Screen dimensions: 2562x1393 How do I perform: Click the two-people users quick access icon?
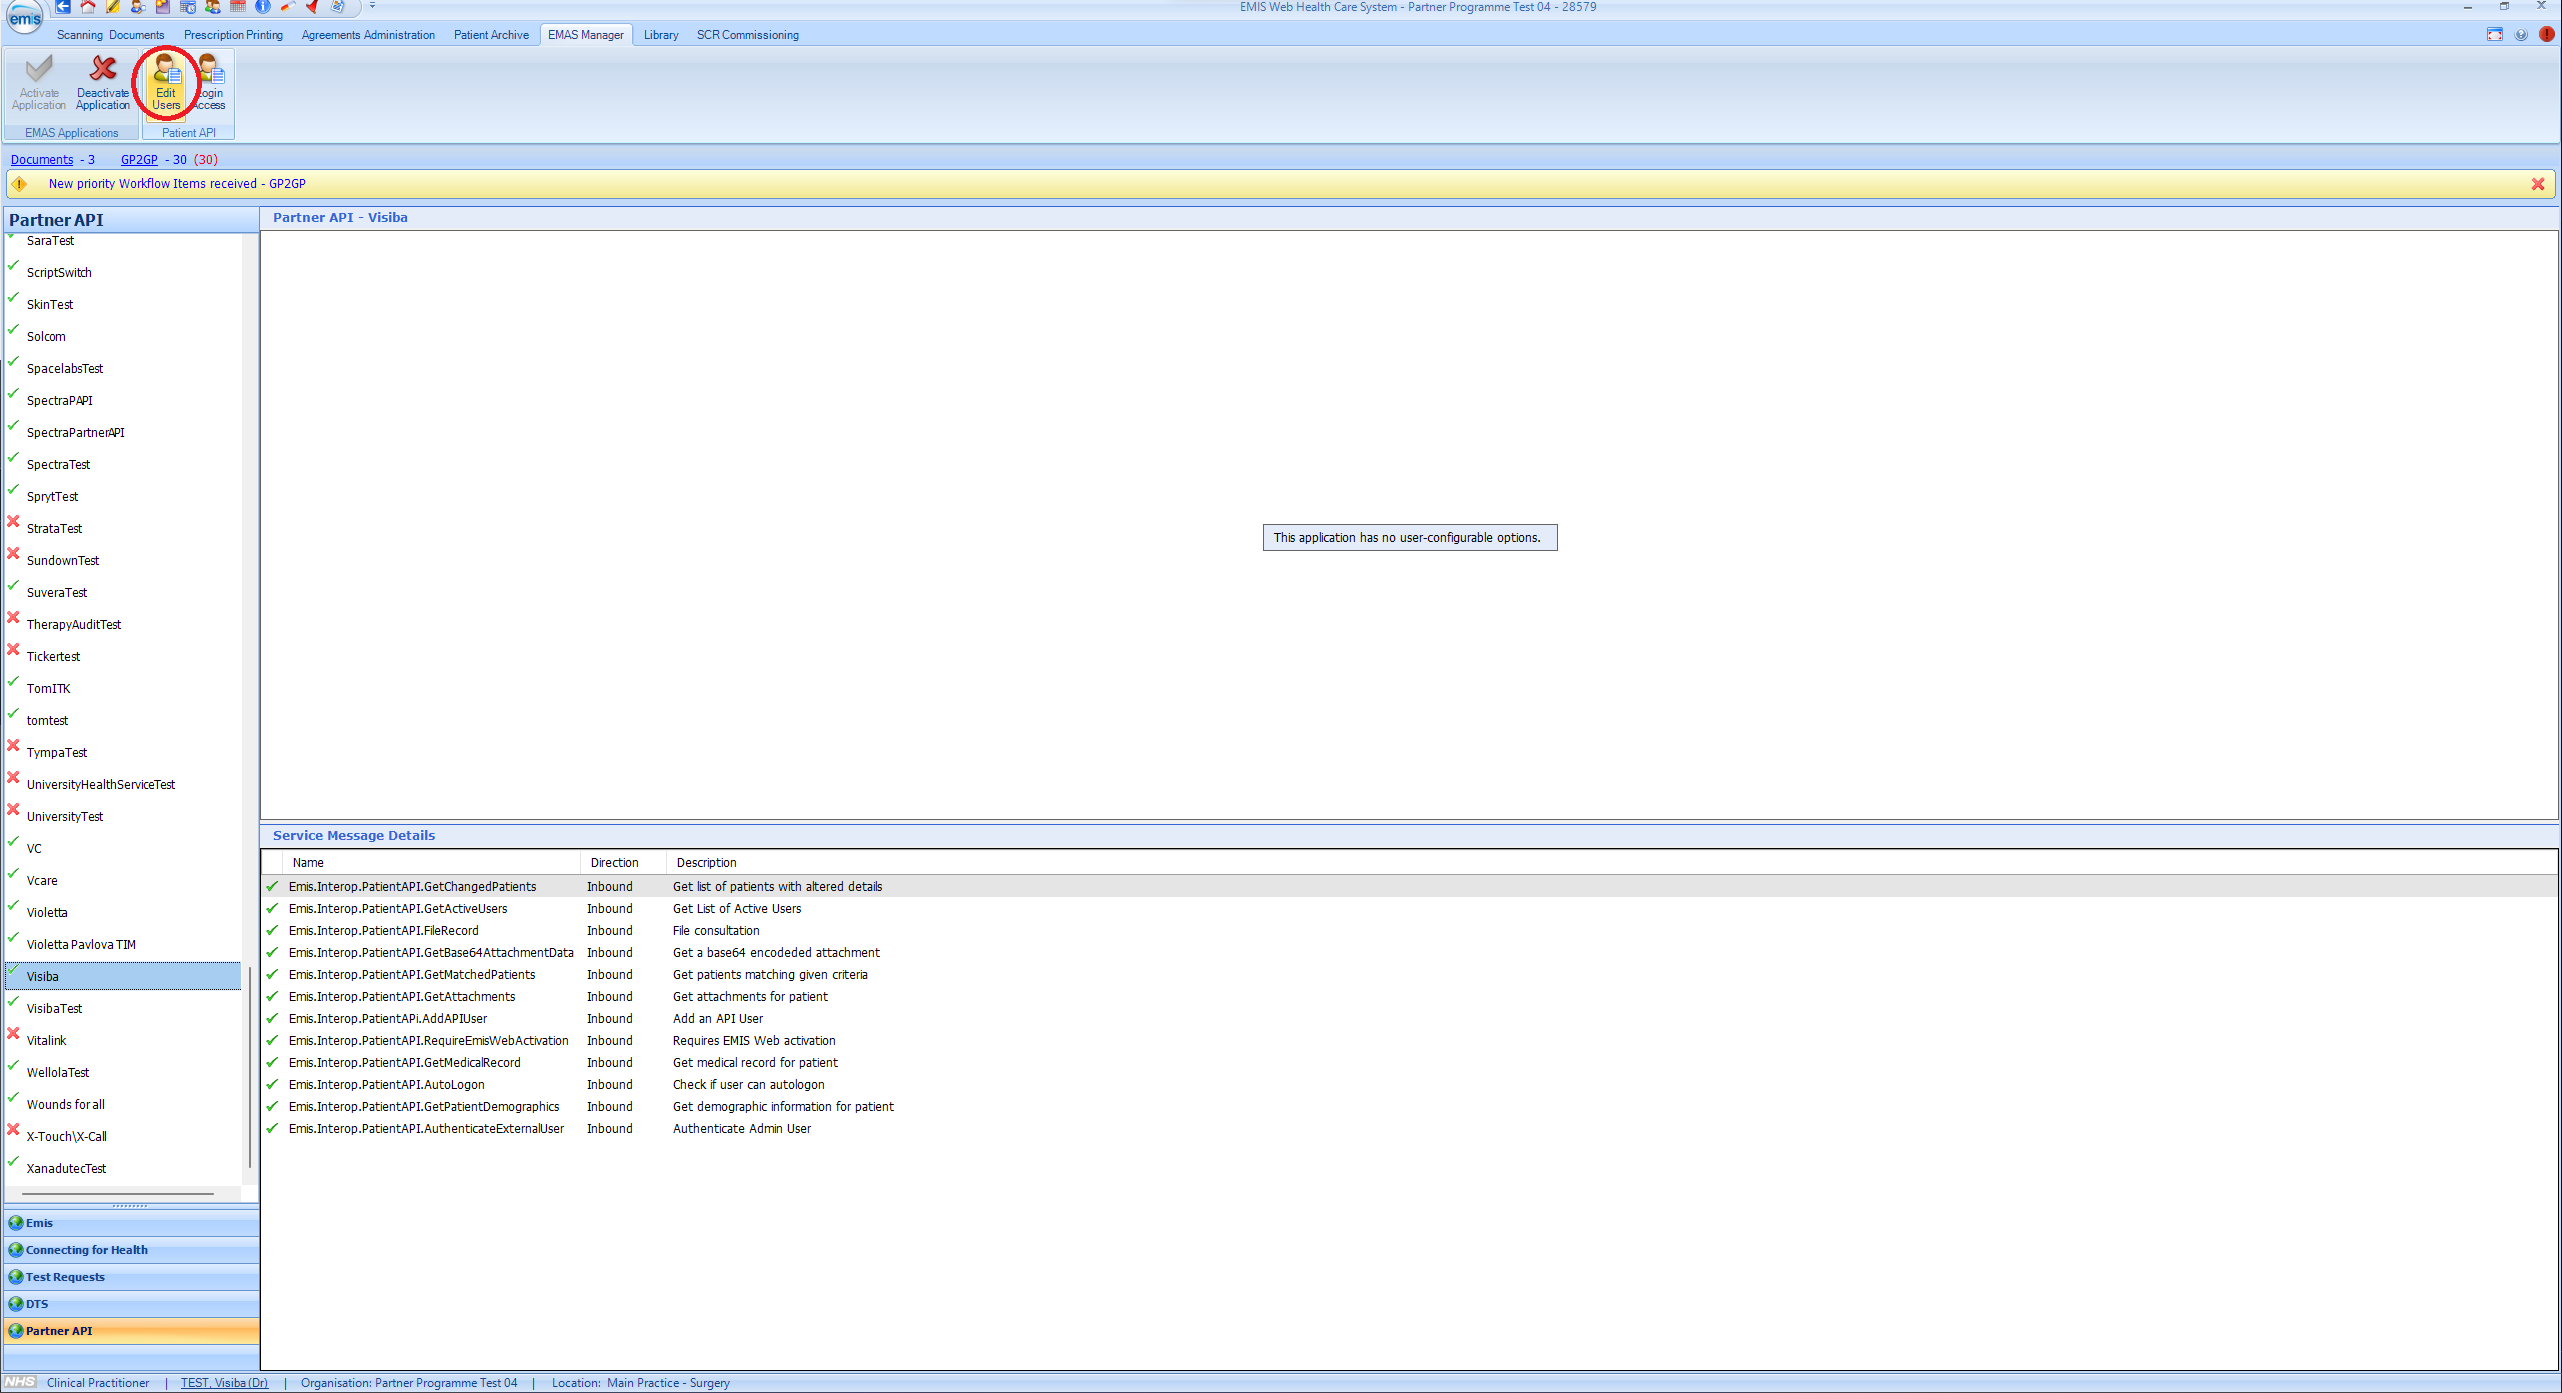[213, 7]
